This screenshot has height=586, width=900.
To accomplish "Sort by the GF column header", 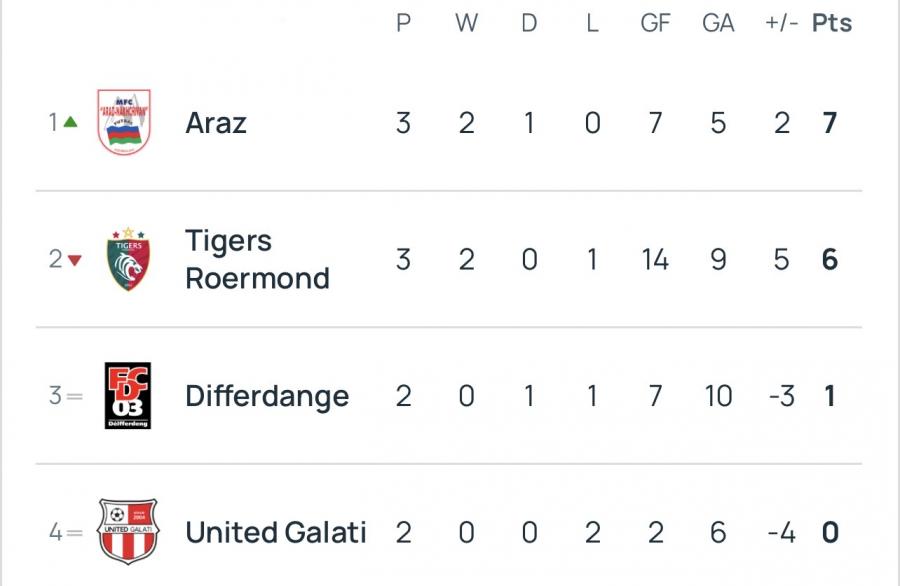I will coord(655,23).
